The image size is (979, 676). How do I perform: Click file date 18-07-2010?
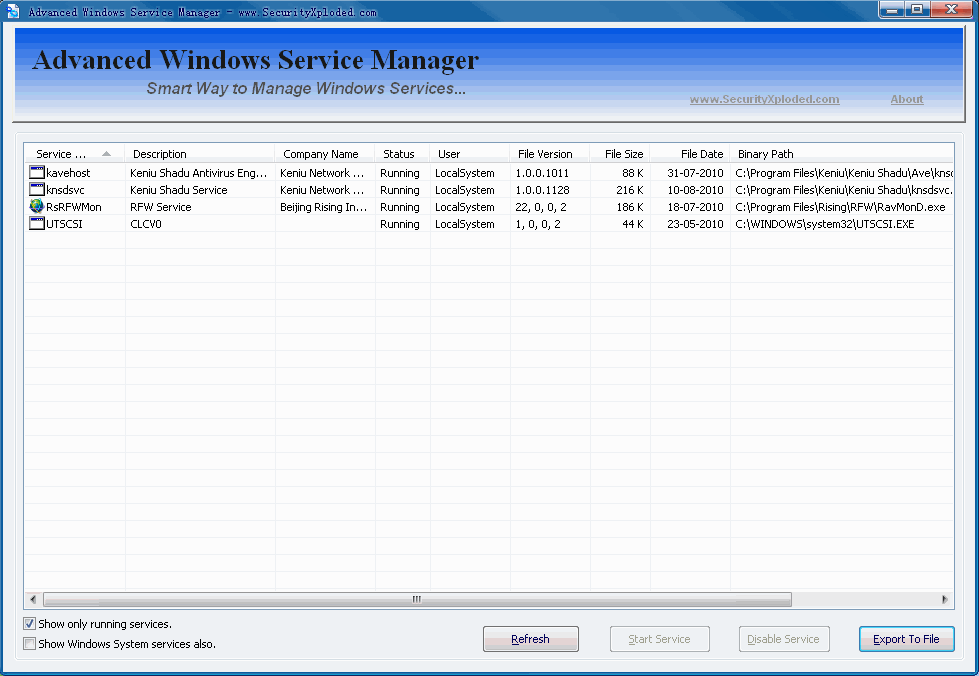(695, 207)
